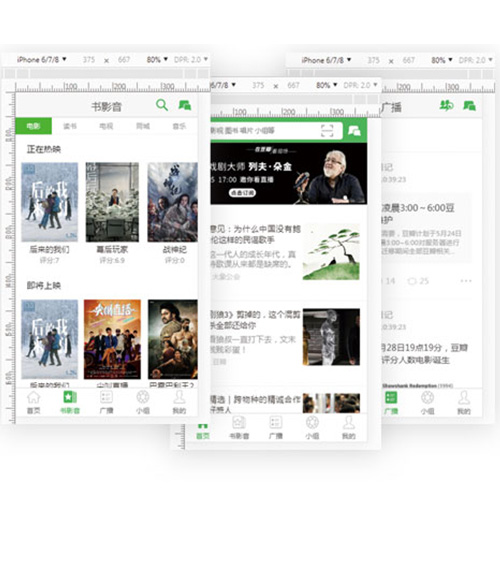Expand the left iPhone 6/7/8 device dropdown
The image size is (500, 578).
pyautogui.click(x=41, y=59)
